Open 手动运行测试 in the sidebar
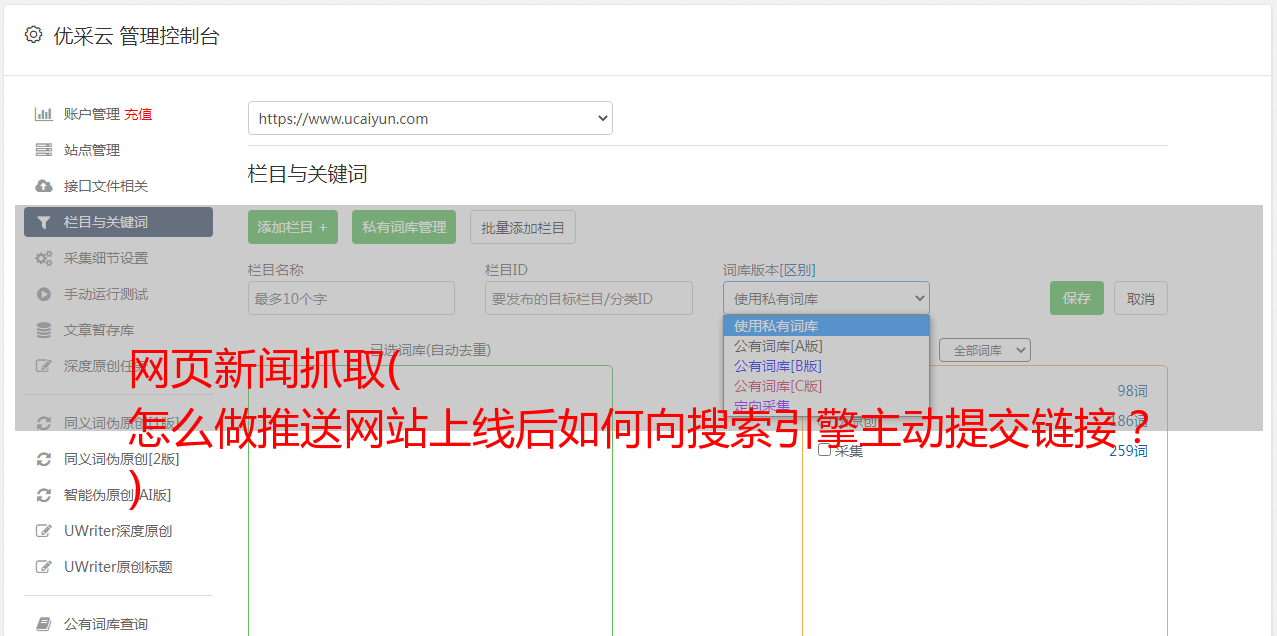 click(x=106, y=294)
